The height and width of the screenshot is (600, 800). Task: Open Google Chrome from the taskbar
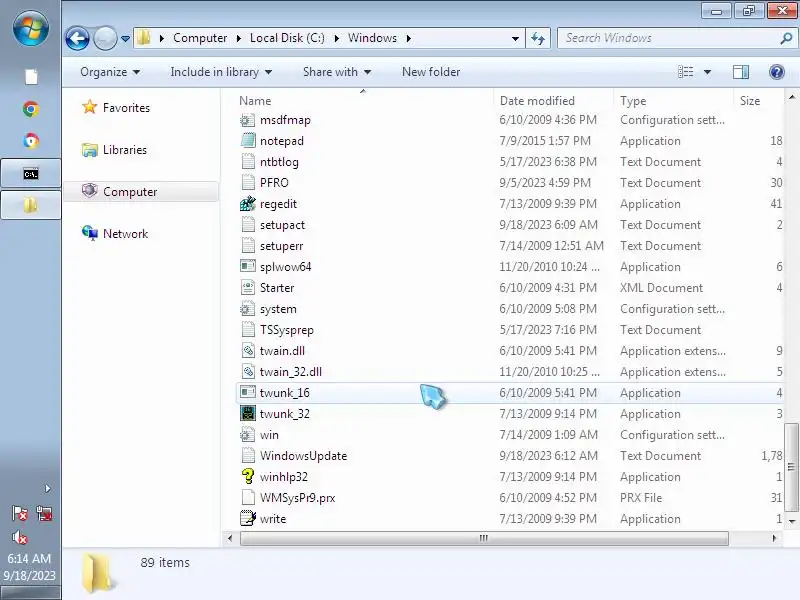[31, 109]
